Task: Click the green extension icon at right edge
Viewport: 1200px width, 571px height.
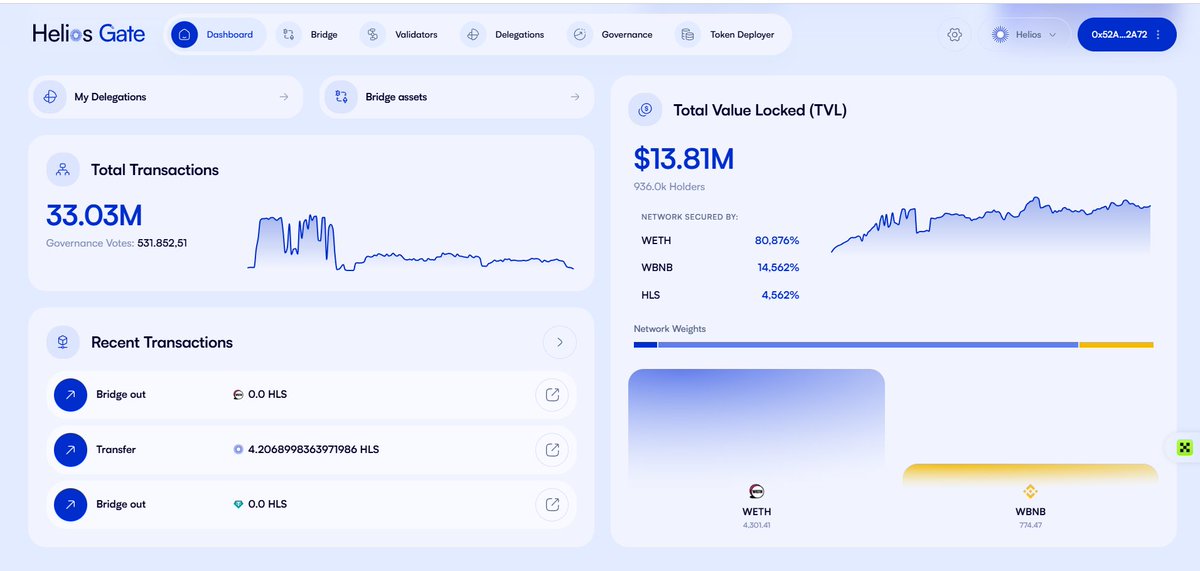Action: coord(1186,447)
